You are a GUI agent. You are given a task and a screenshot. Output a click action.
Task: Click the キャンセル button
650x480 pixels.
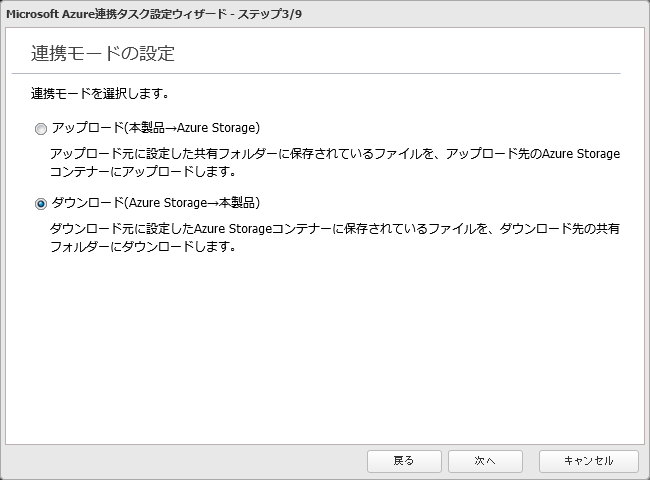click(x=589, y=461)
